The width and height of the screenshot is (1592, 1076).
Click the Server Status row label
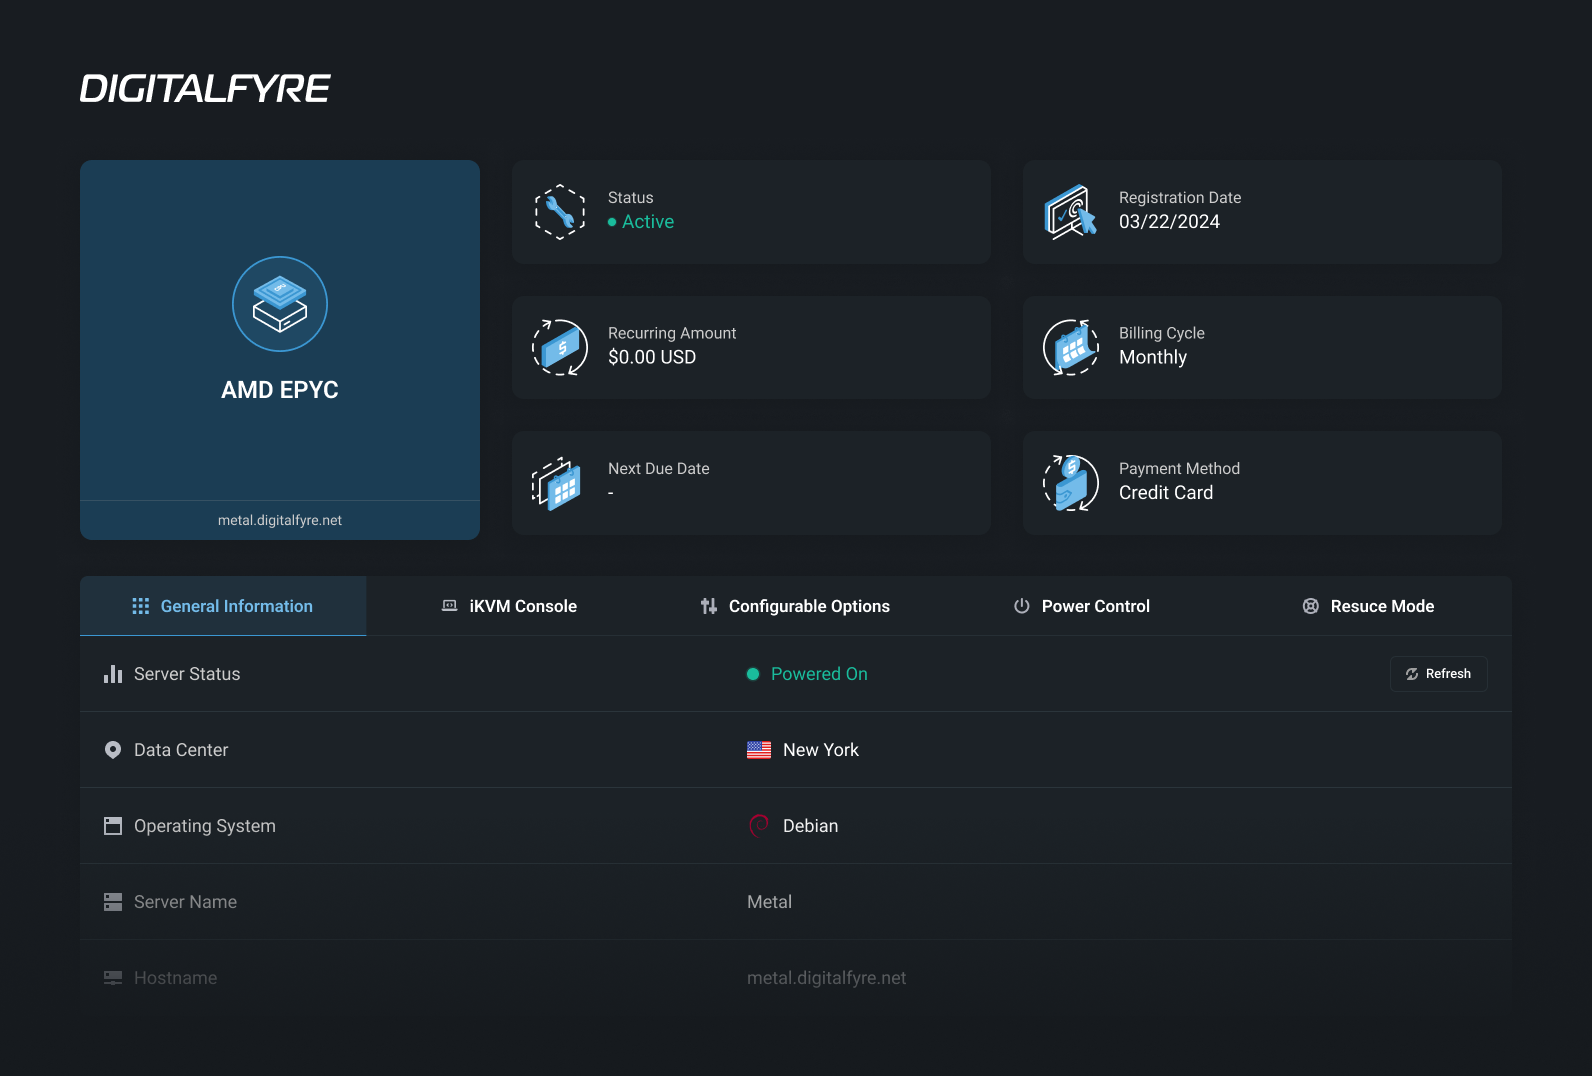[187, 674]
